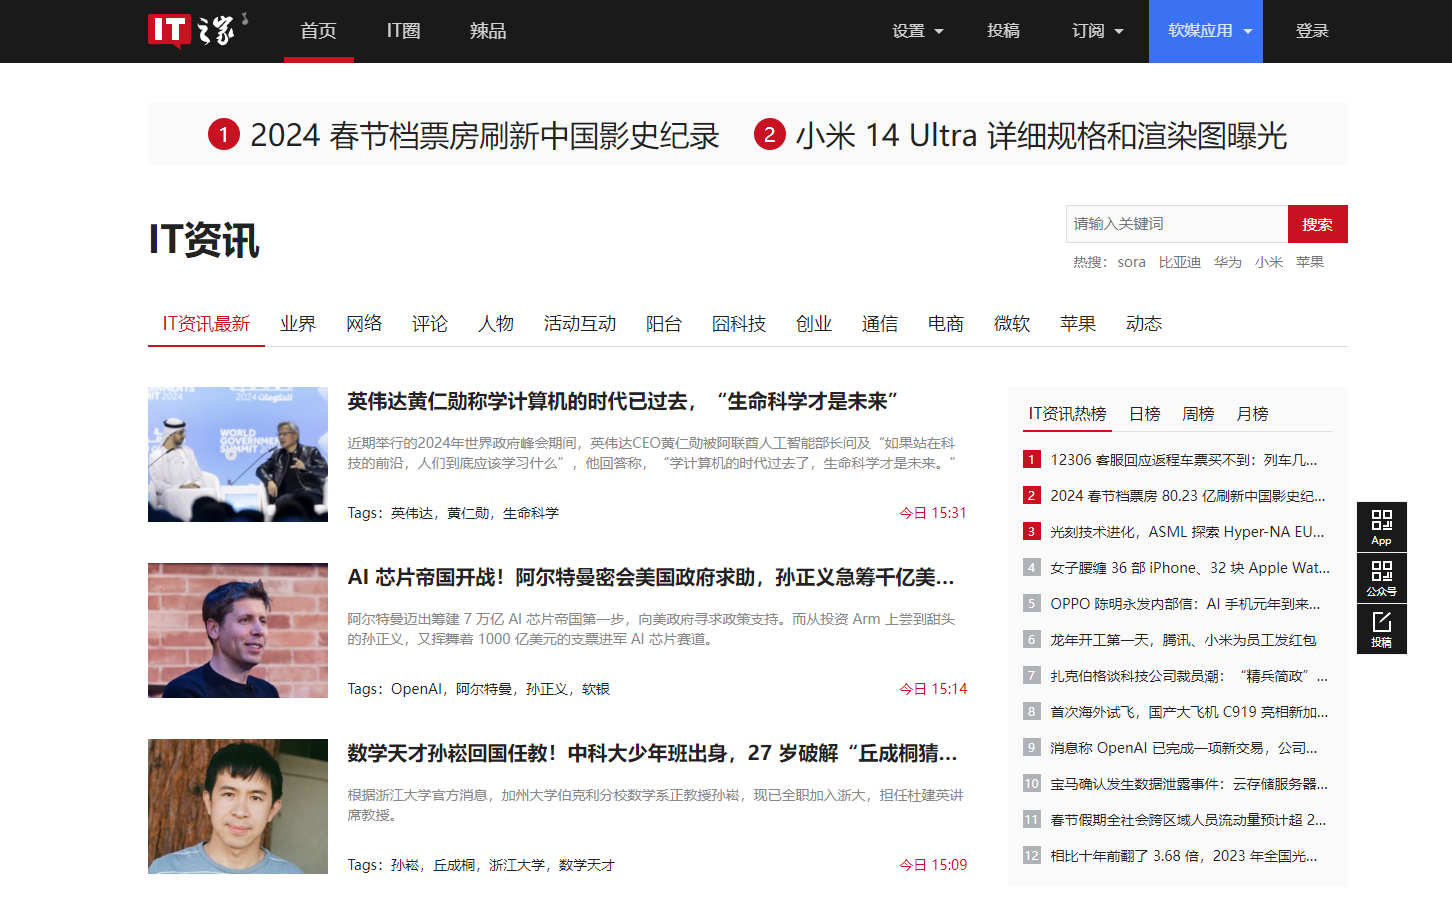Viewport: 1452px width, 904px height.
Task: Switch to the 人物 category tab
Action: click(x=496, y=324)
